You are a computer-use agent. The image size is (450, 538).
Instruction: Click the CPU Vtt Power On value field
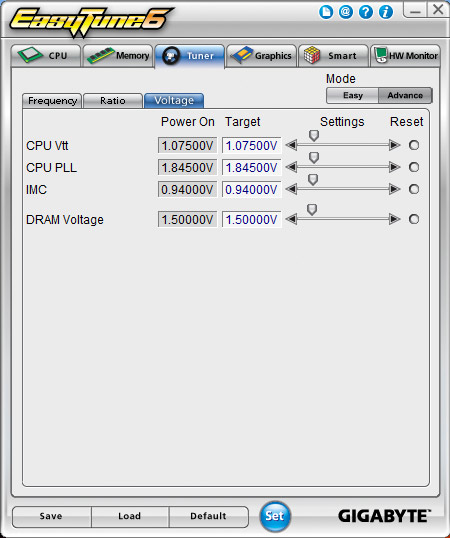click(188, 145)
